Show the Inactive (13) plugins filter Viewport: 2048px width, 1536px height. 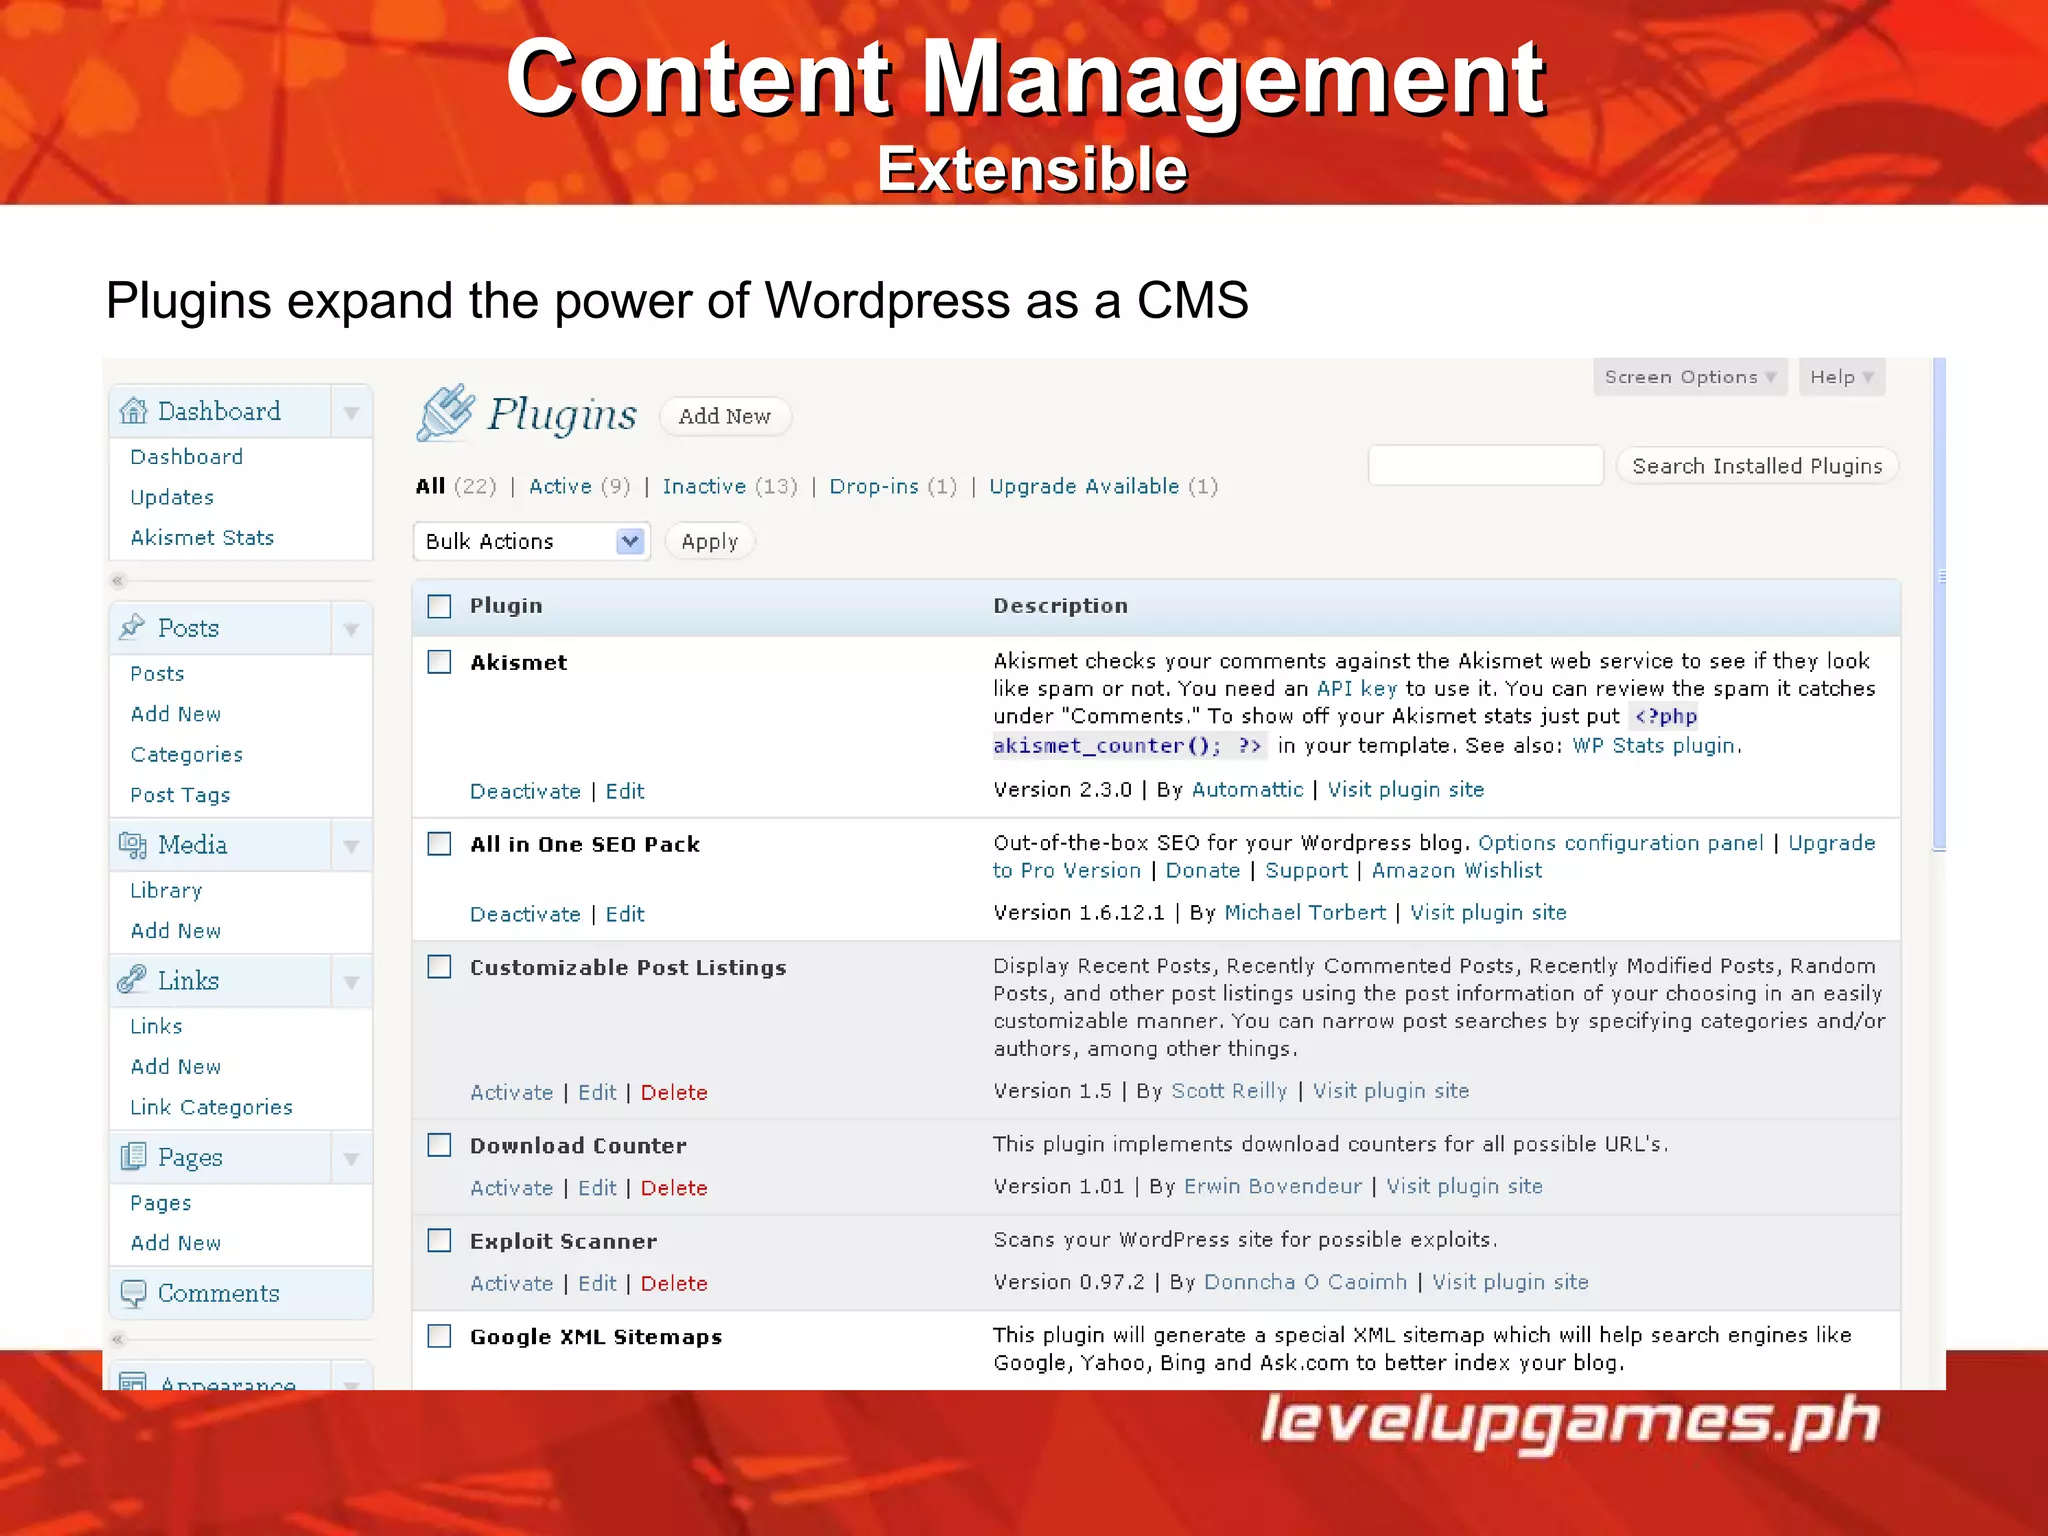pos(730,486)
